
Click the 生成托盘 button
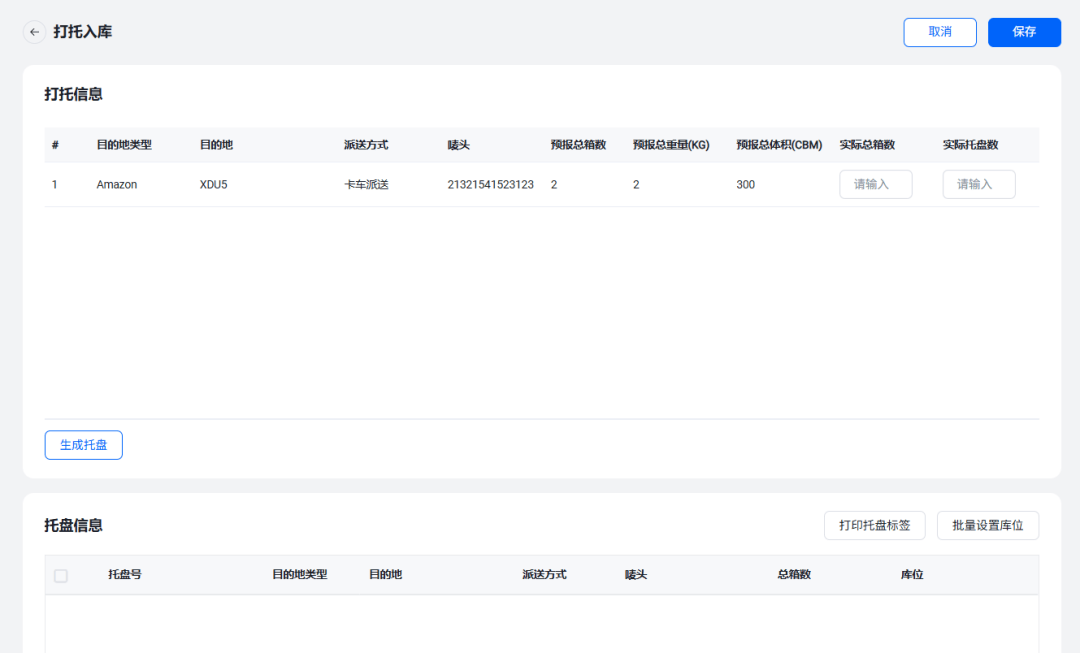pyautogui.click(x=84, y=445)
